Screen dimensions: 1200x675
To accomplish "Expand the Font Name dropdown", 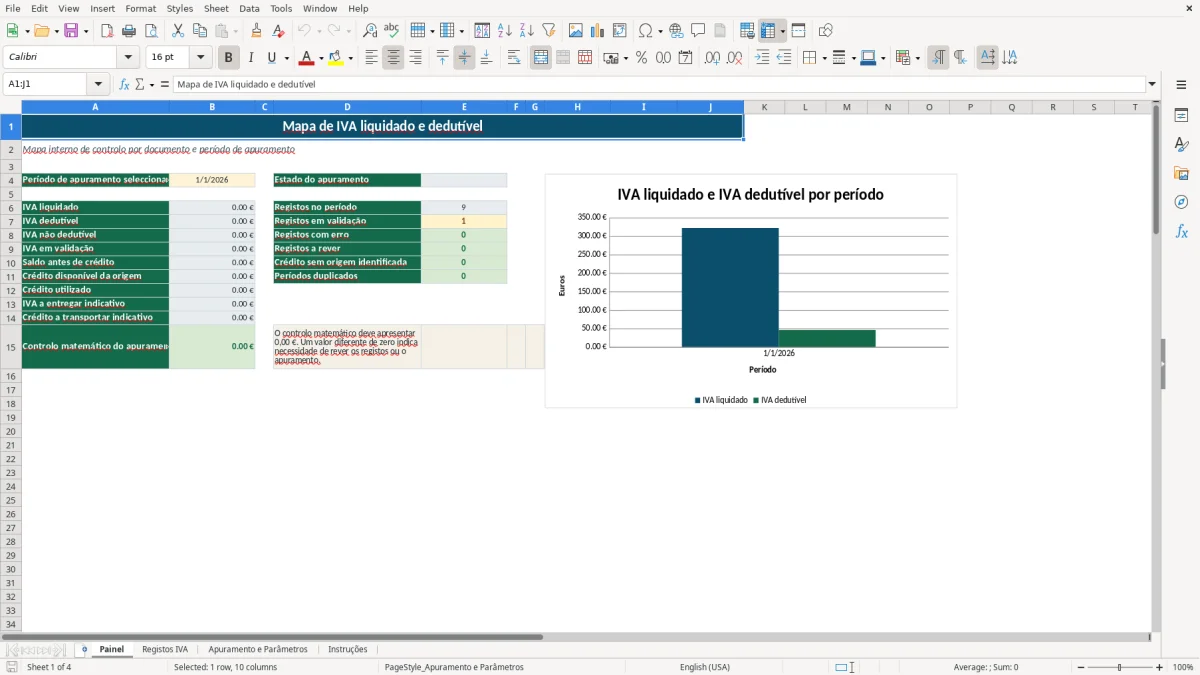I will pos(128,58).
